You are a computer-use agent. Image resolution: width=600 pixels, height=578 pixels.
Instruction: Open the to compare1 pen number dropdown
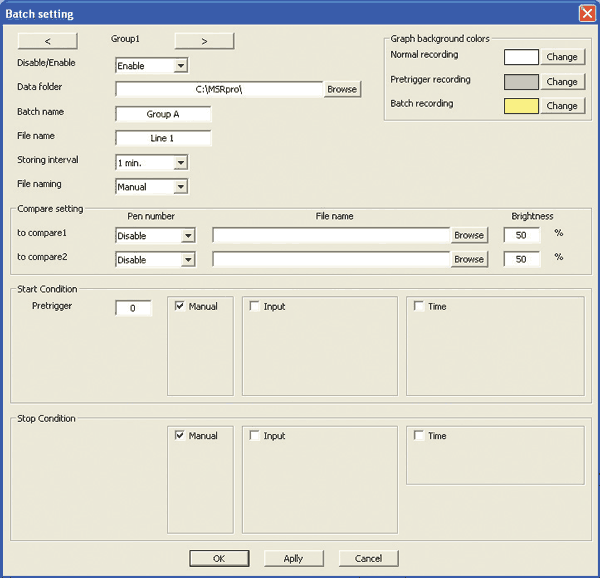coord(187,236)
